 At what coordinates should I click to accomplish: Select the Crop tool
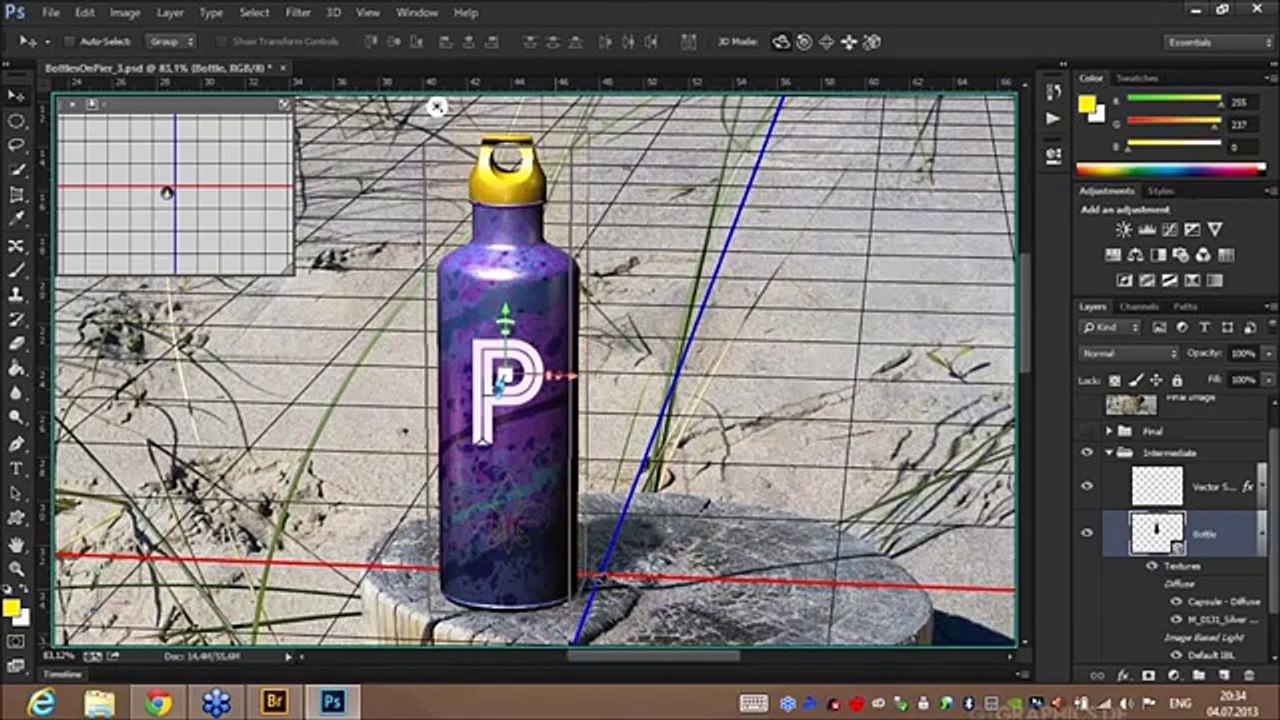point(16,196)
